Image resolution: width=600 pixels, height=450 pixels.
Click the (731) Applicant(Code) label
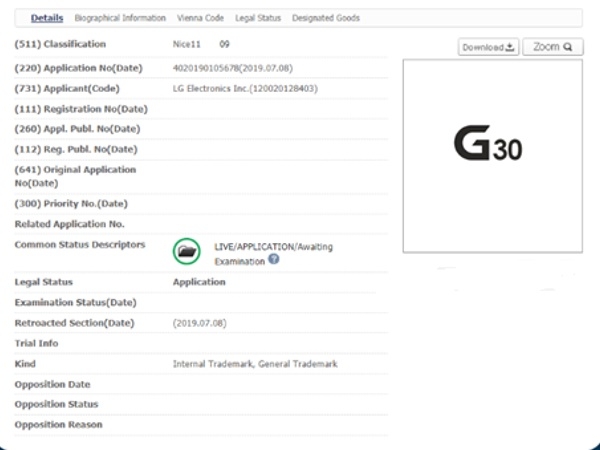[x=67, y=89]
